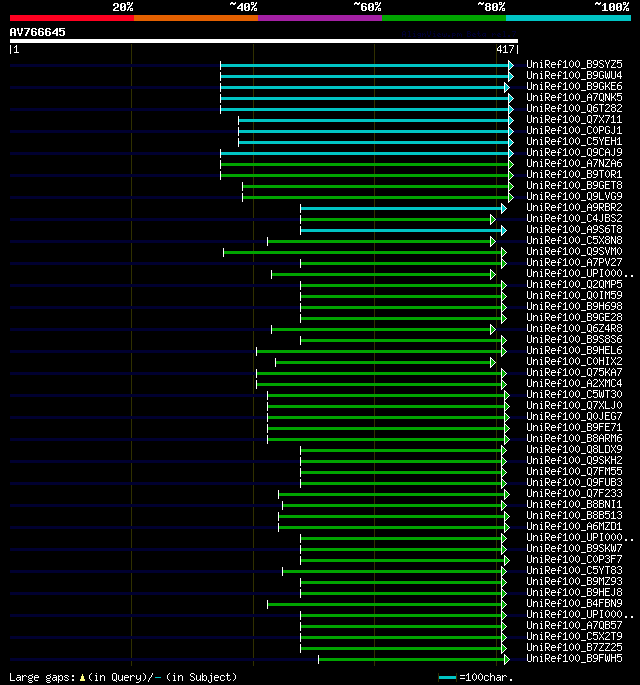Choose the UniRef100_B9H698 entry
The image size is (640, 685).
(574, 307)
